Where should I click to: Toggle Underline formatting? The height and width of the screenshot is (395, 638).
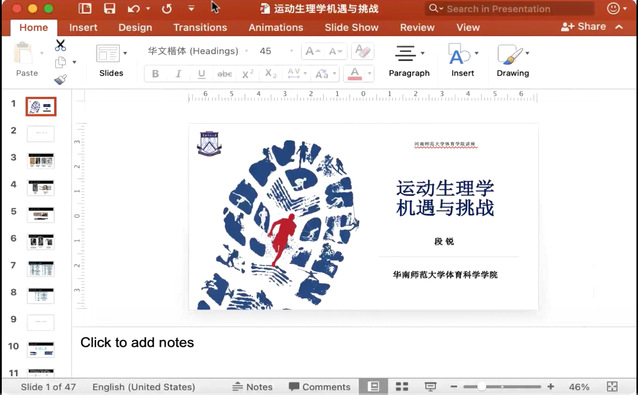pyautogui.click(x=201, y=74)
